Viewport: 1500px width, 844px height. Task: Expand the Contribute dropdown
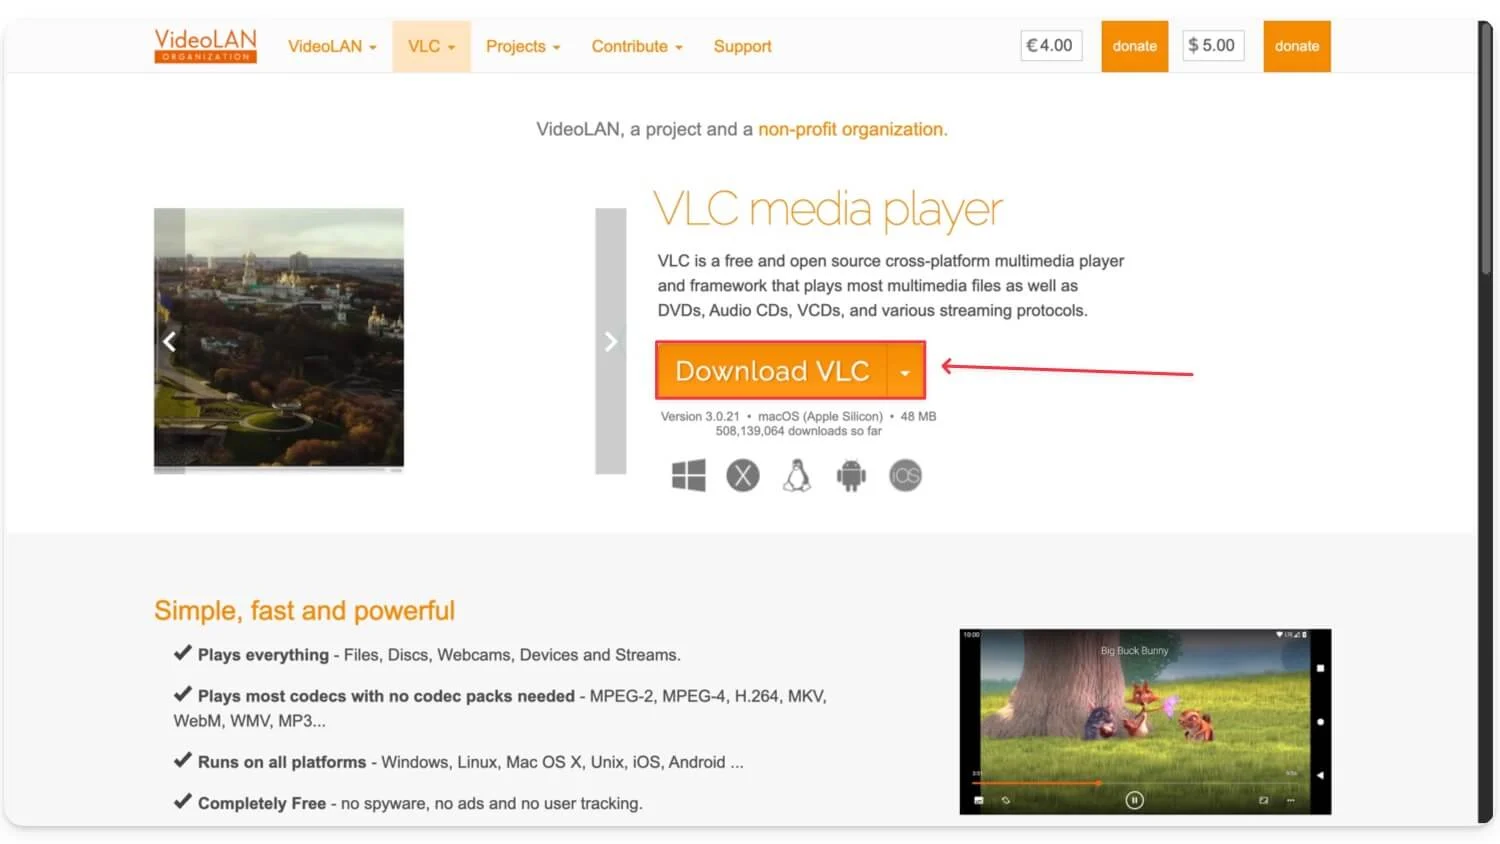pos(636,46)
